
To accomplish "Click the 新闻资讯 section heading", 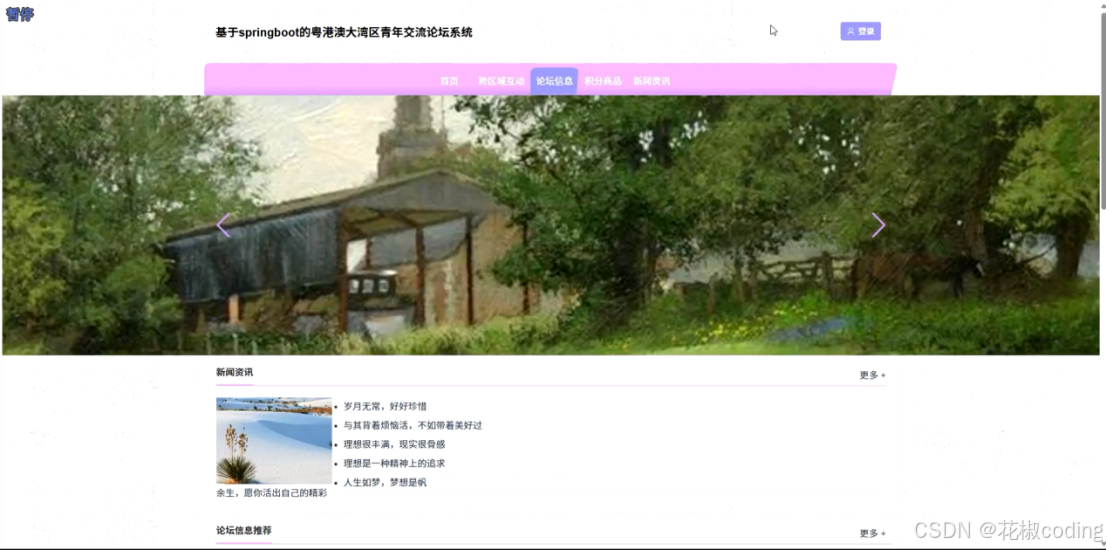I will pyautogui.click(x=234, y=372).
